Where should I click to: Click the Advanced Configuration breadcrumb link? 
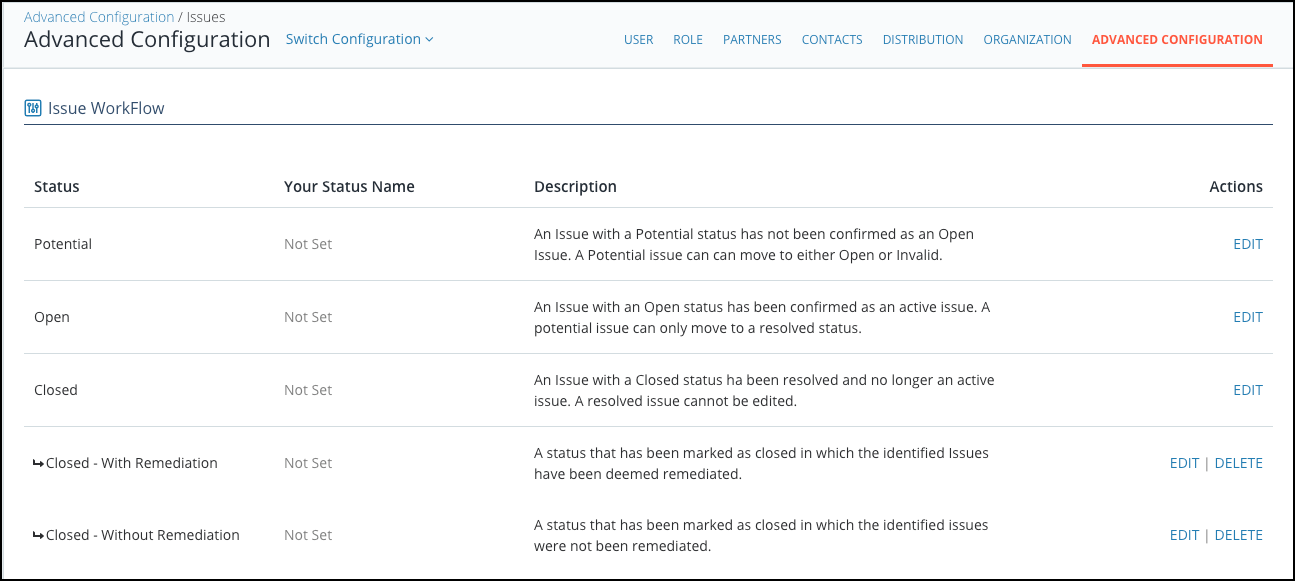click(99, 17)
